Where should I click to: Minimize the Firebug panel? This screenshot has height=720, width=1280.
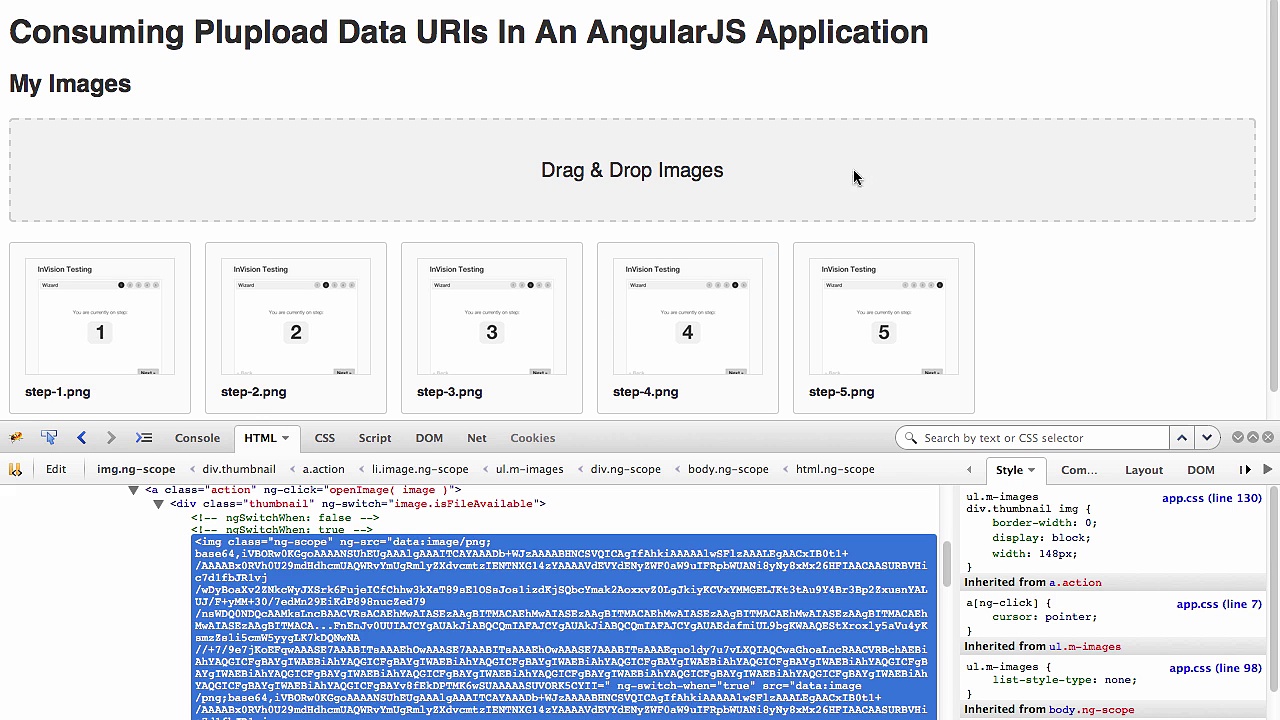(x=1238, y=438)
